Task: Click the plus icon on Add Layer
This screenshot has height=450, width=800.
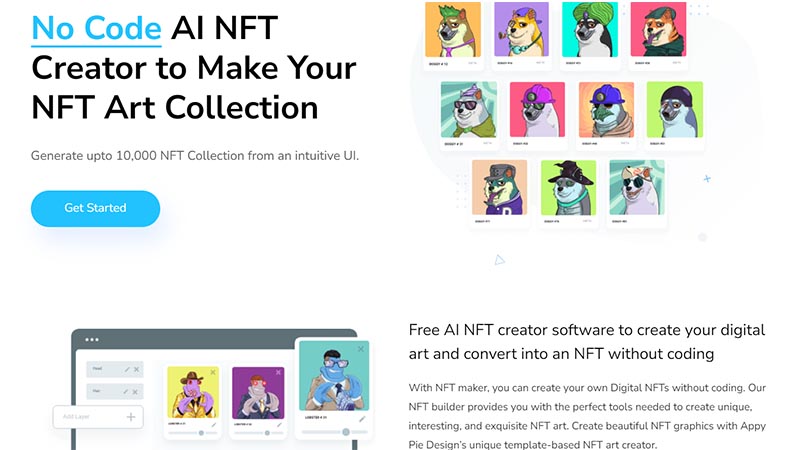Action: coord(130,416)
